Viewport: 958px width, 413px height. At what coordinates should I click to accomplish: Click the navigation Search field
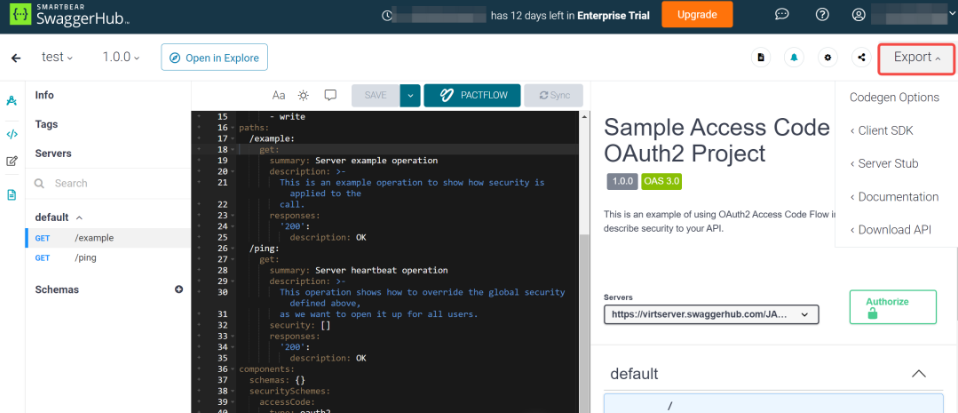(108, 183)
